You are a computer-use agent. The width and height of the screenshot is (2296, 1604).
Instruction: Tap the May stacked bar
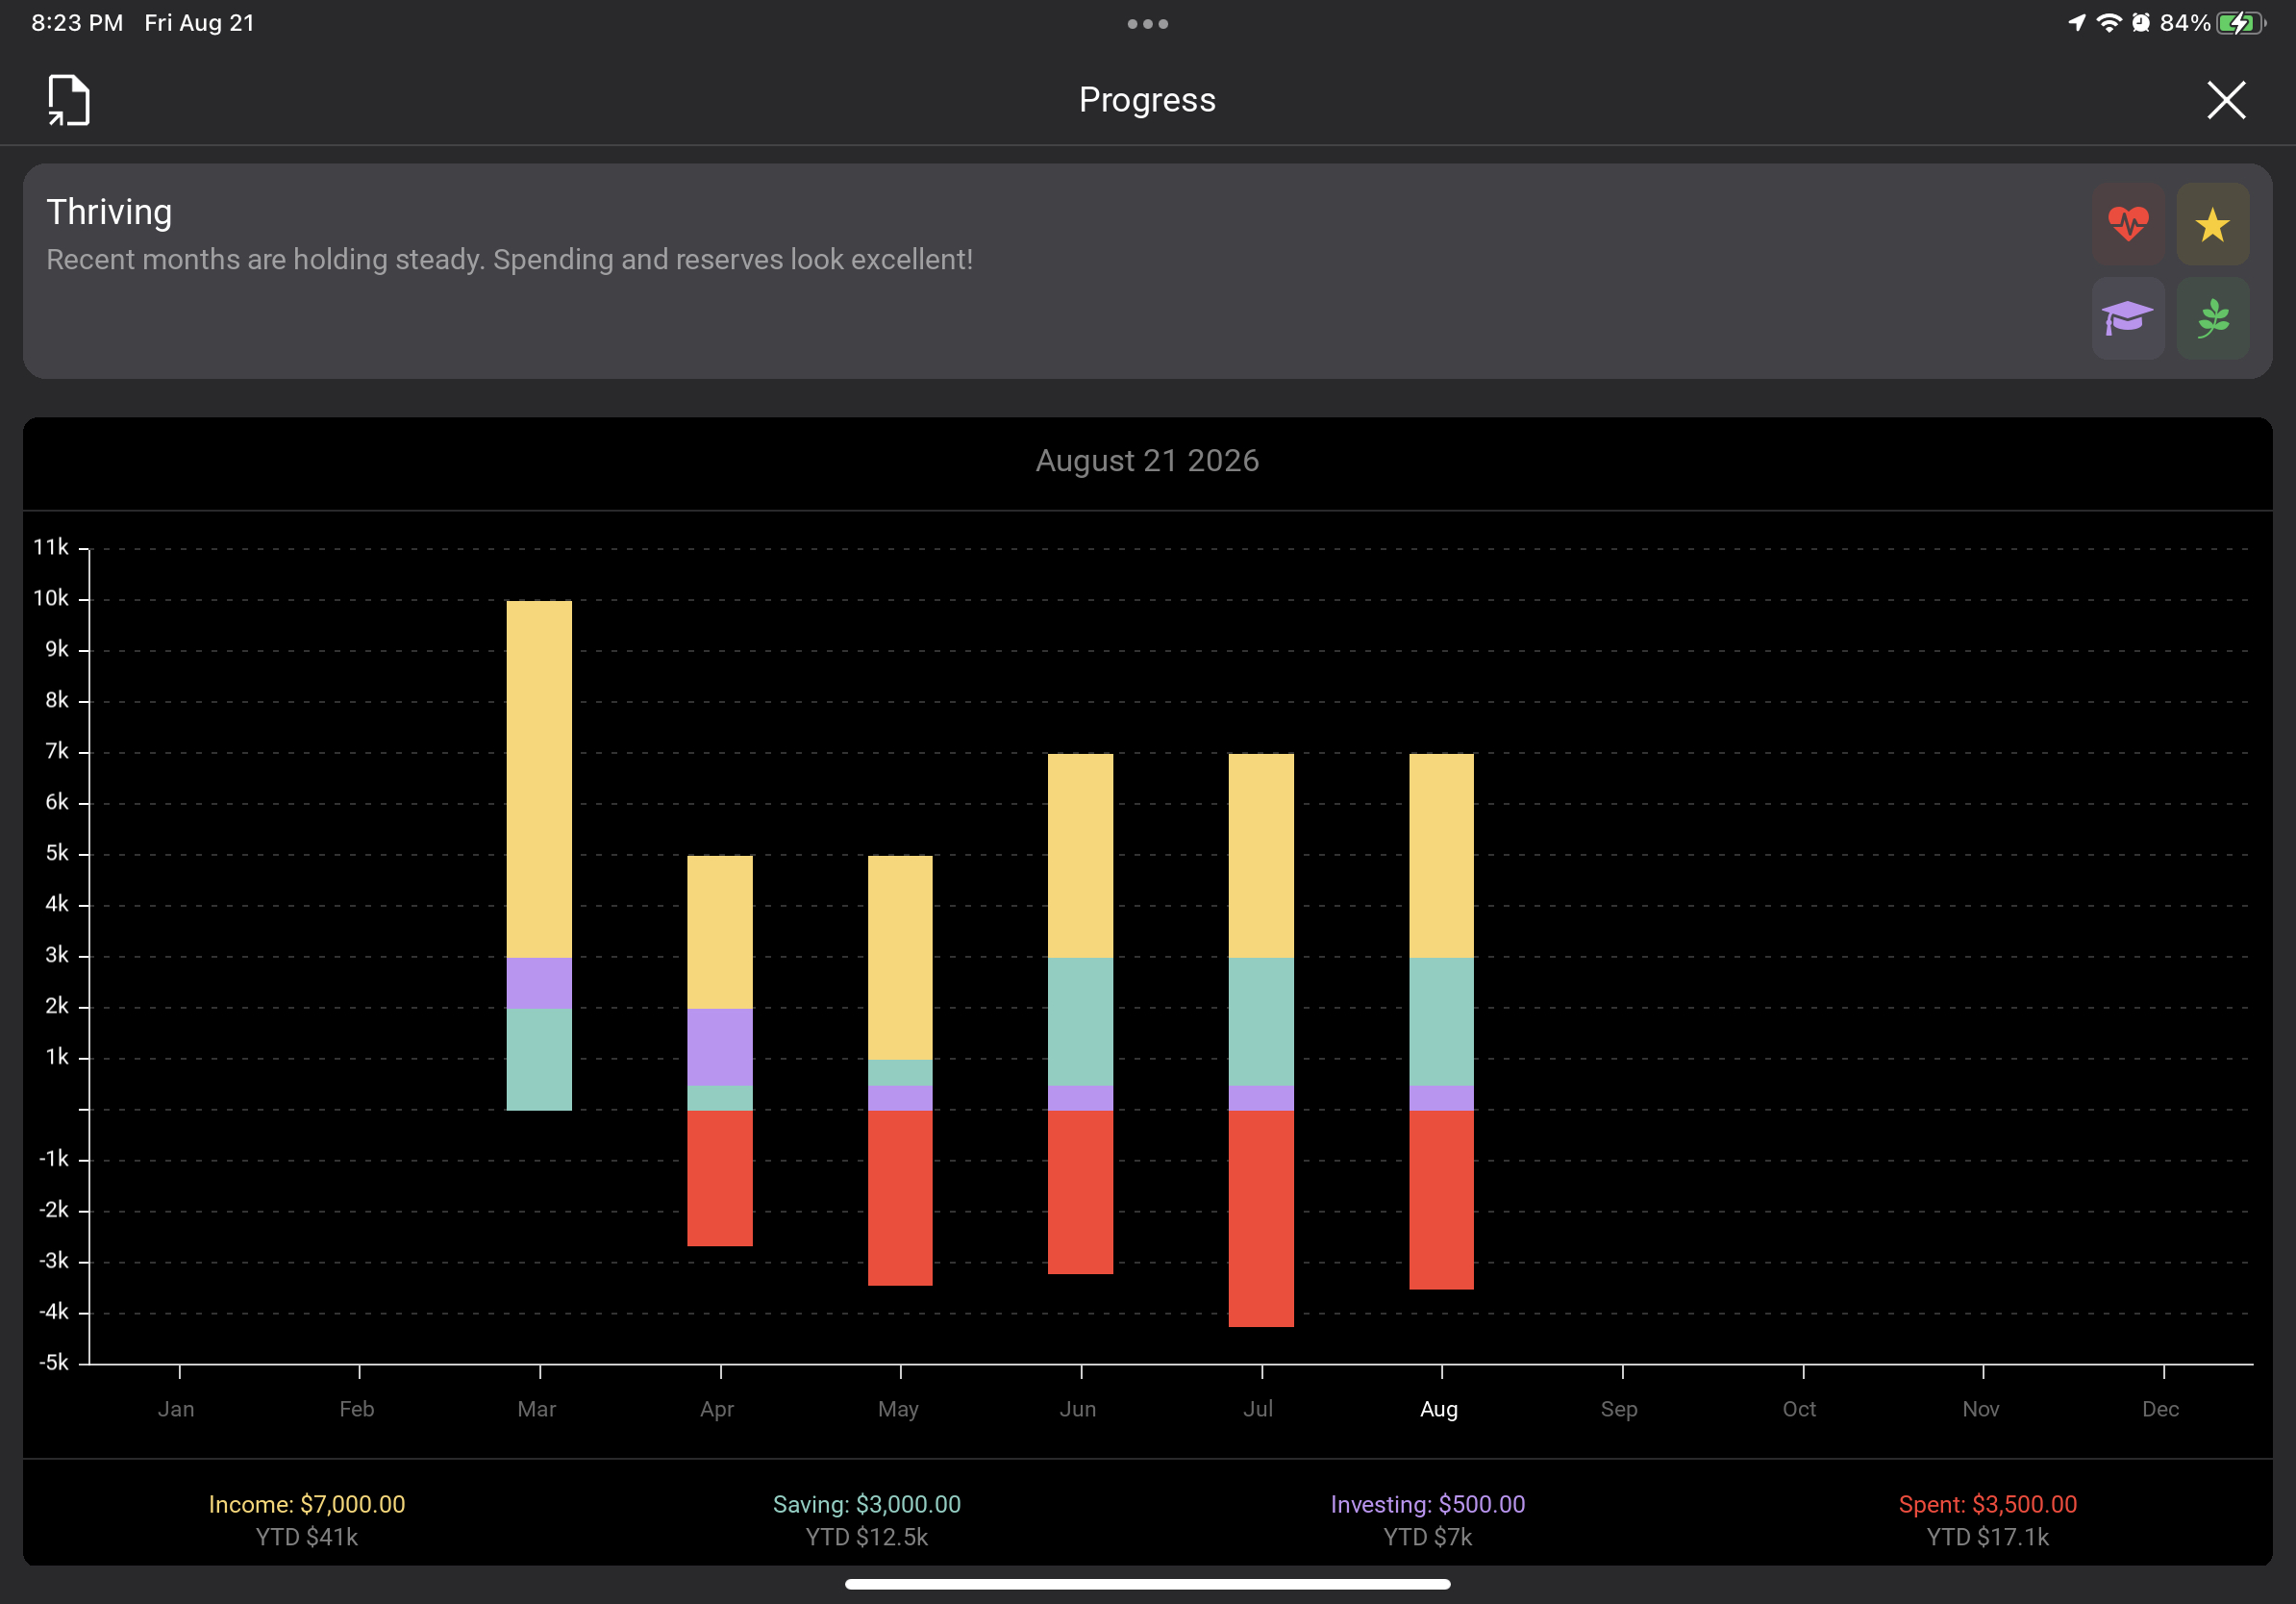[900, 1070]
